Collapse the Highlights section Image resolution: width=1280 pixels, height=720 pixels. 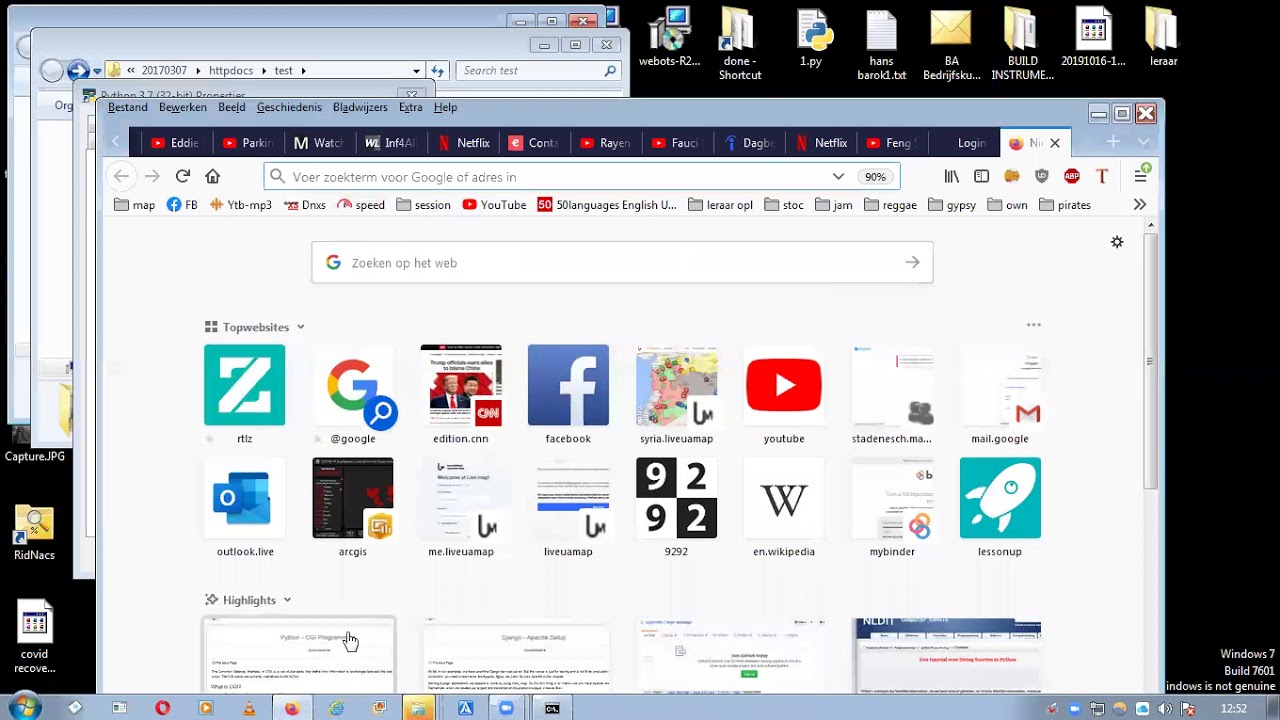[x=287, y=600]
